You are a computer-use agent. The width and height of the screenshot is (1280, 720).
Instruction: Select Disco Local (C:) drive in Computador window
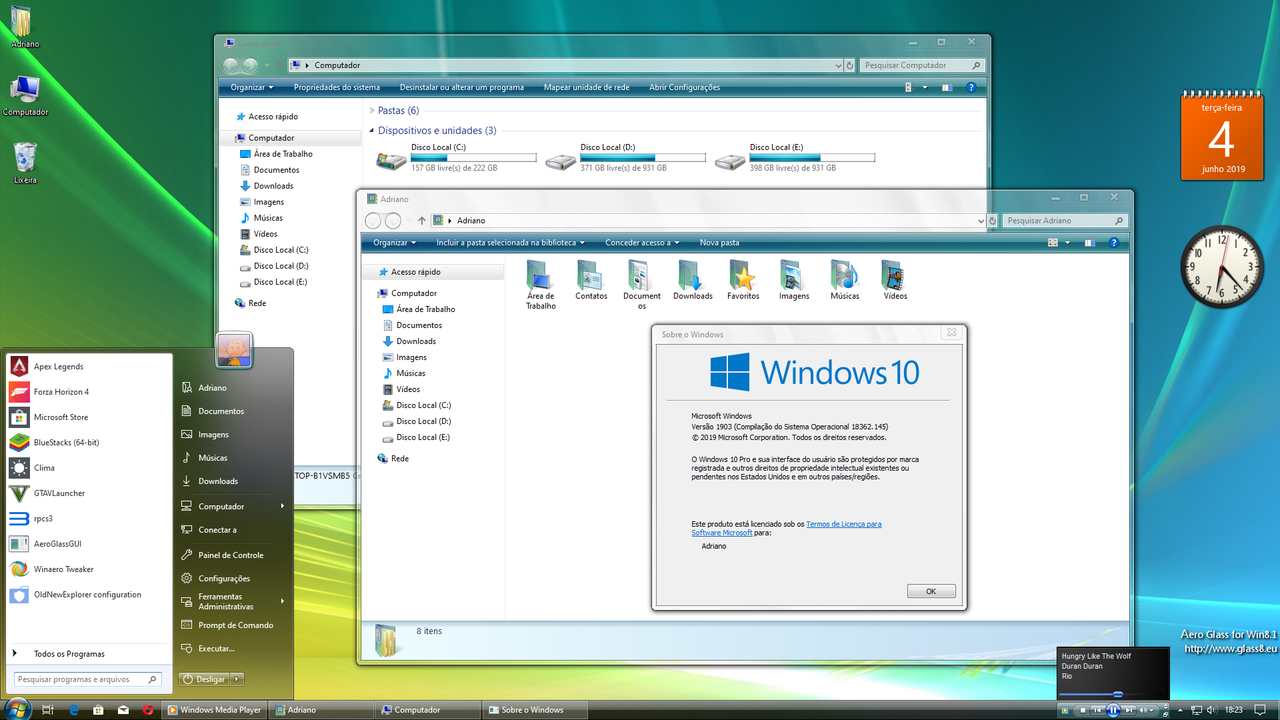pyautogui.click(x=456, y=158)
